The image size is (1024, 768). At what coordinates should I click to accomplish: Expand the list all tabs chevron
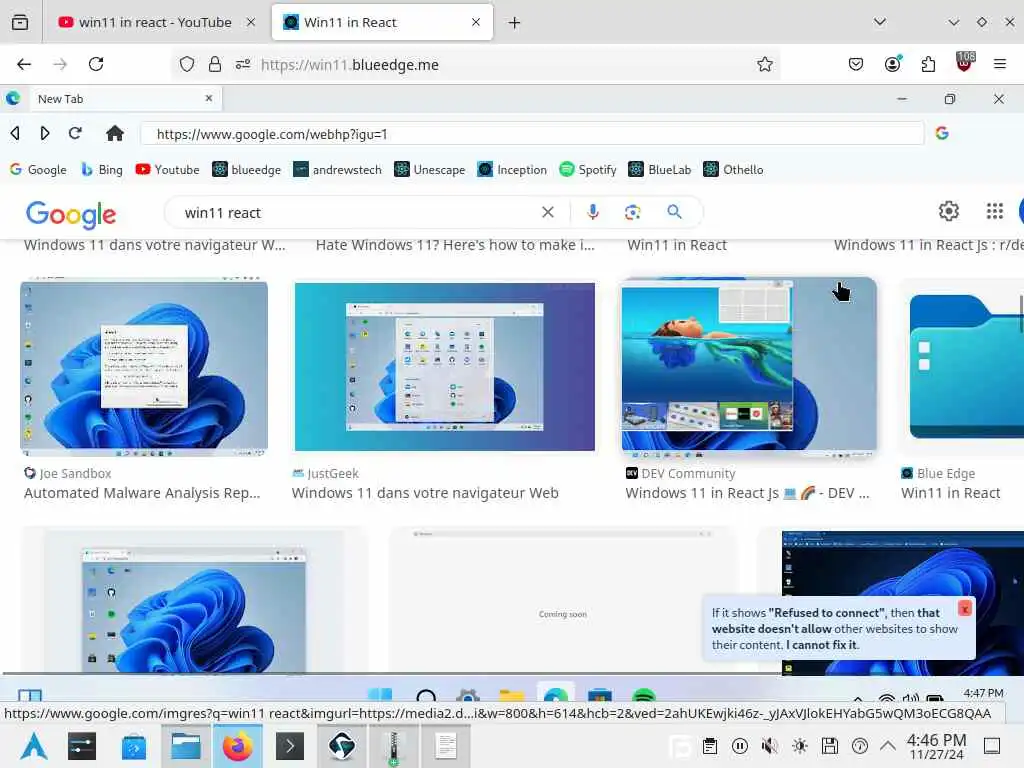pyautogui.click(x=880, y=22)
